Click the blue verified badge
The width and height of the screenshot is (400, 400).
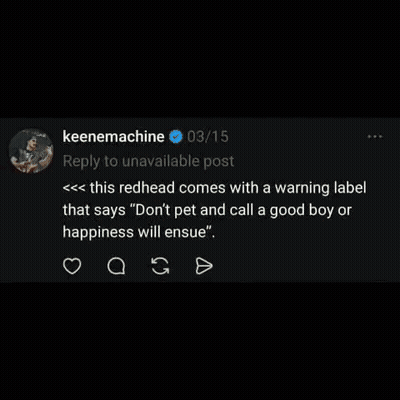pyautogui.click(x=176, y=137)
